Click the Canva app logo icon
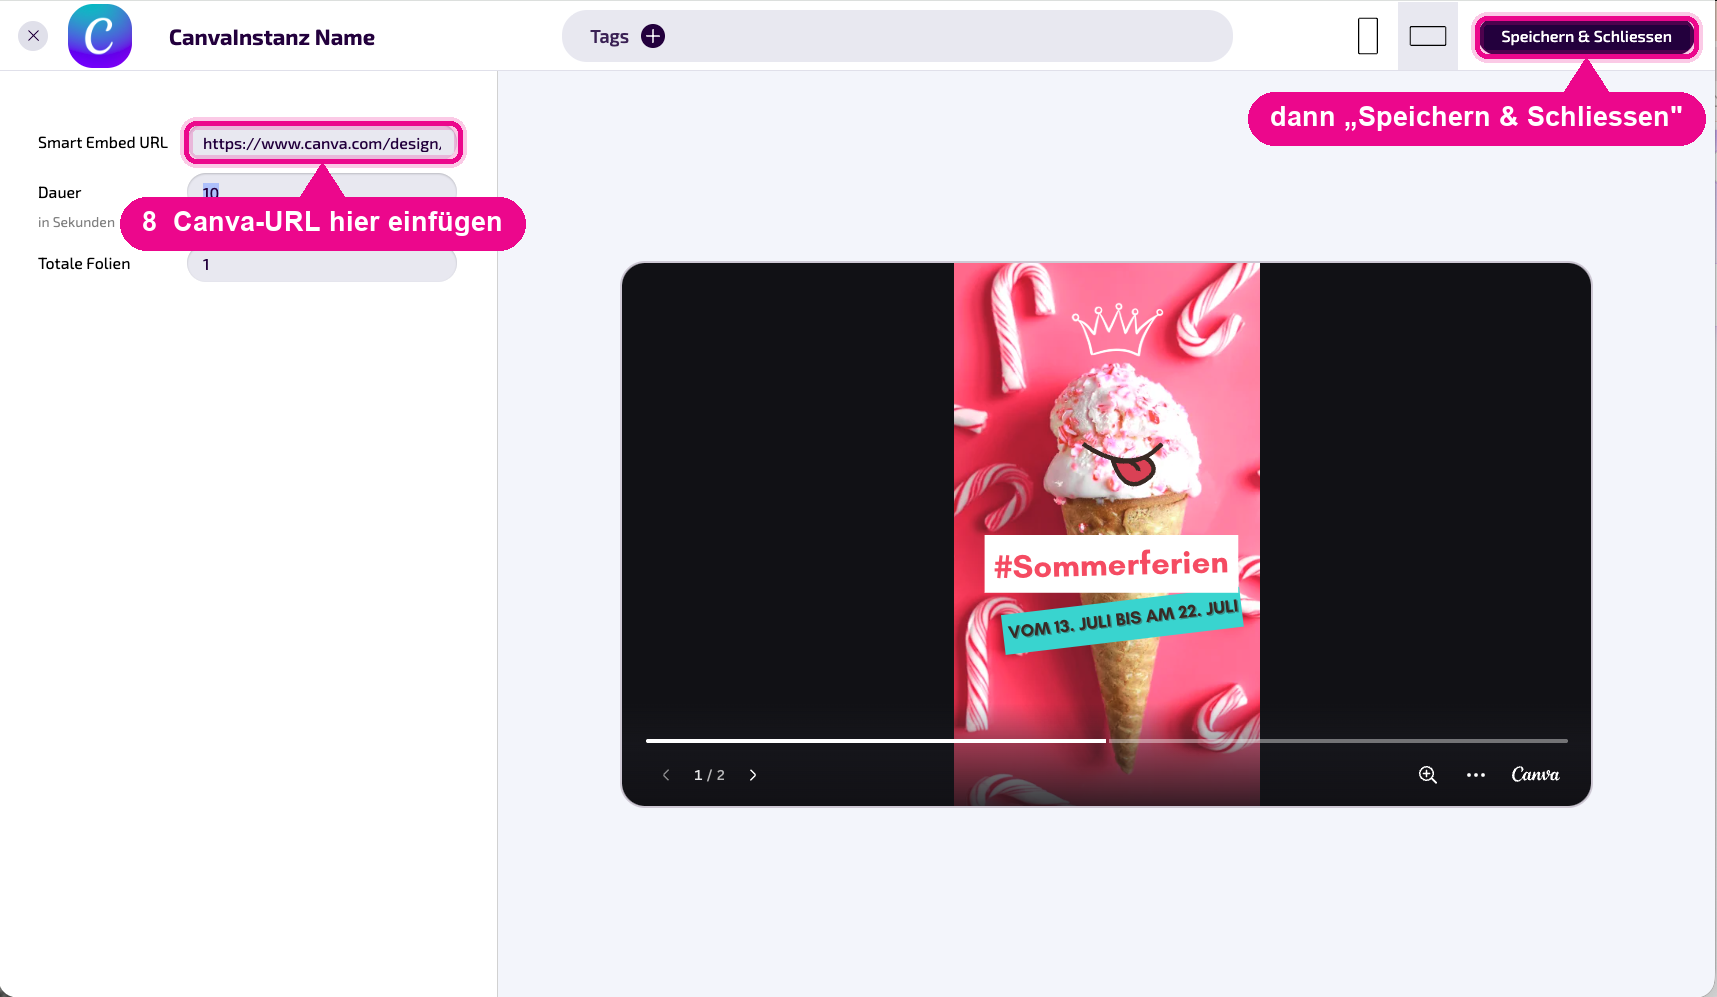1717x997 pixels. 100,36
